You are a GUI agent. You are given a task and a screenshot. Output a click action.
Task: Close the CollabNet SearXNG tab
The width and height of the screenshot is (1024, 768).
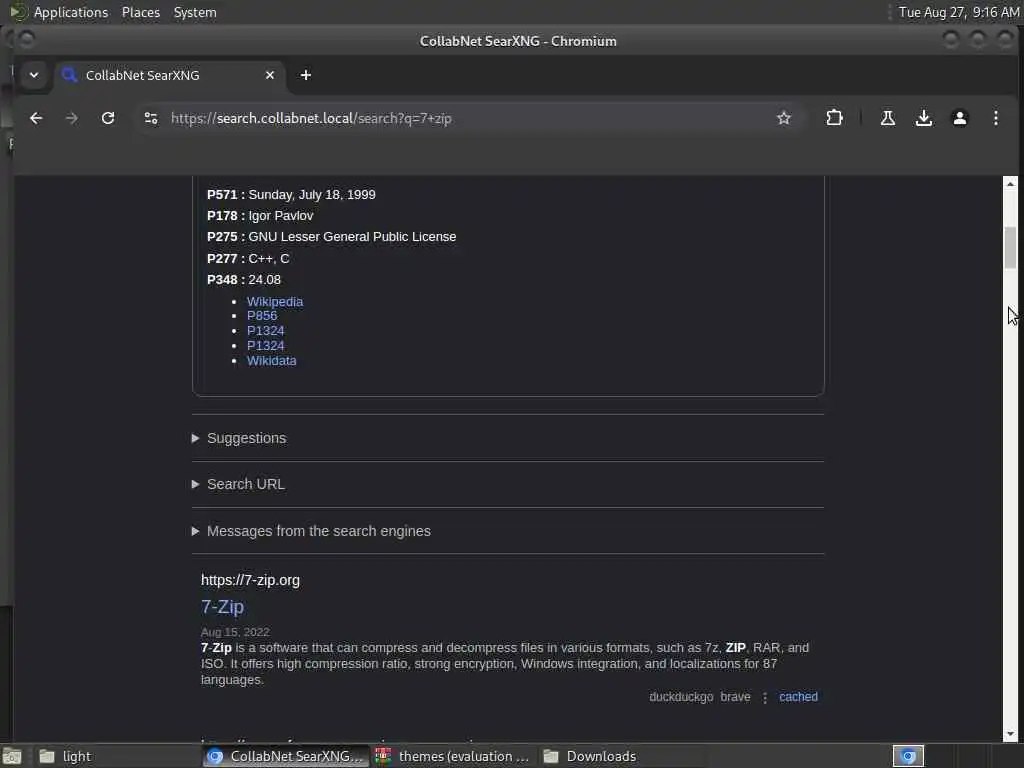click(270, 75)
